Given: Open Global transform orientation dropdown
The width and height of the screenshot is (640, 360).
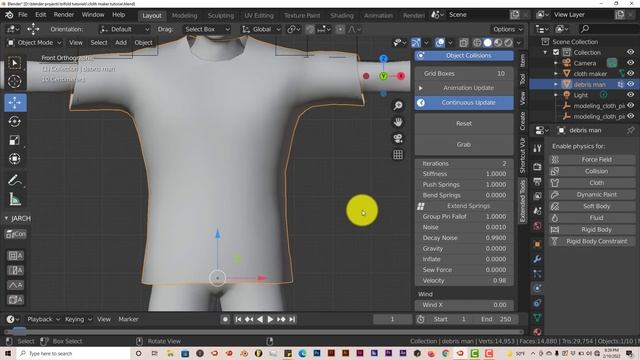Looking at the screenshot, I should tap(261, 29).
